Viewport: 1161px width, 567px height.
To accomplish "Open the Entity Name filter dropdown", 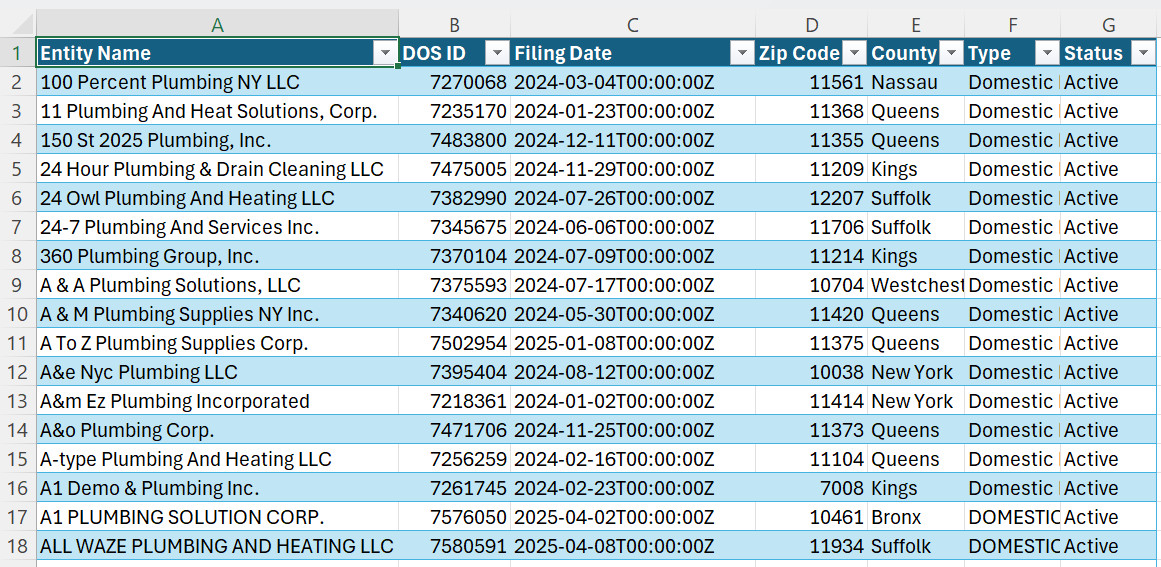I will [x=385, y=53].
